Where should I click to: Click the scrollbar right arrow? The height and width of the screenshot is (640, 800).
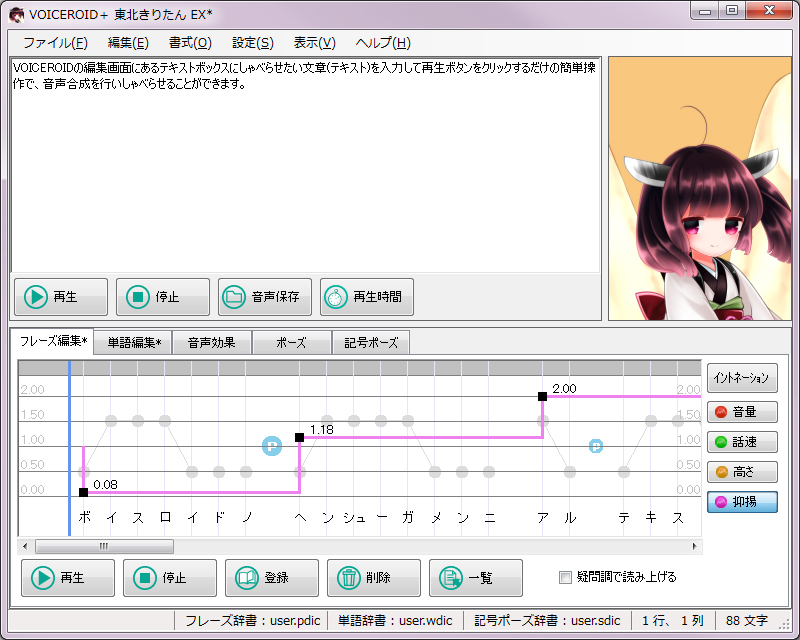694,547
